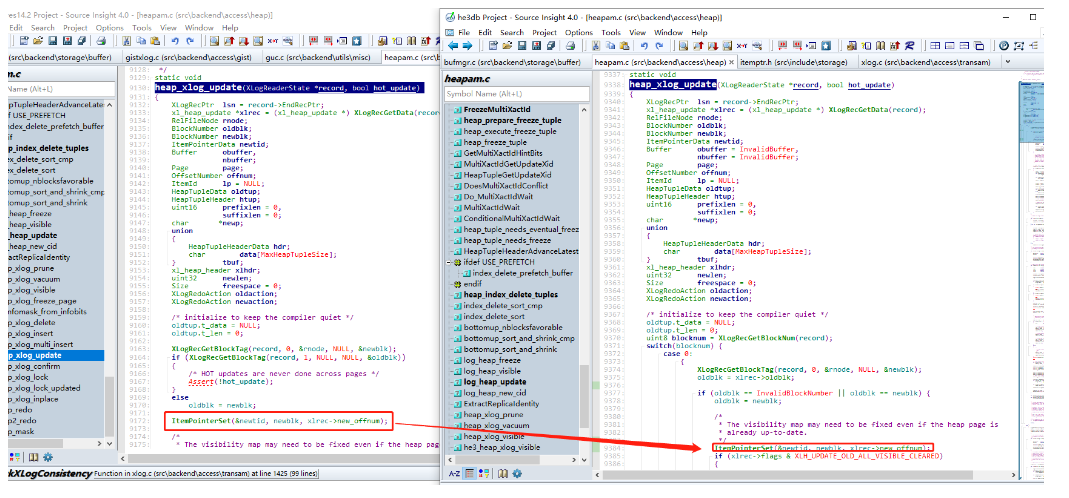The width and height of the screenshot is (1069, 498).
Task: Click star bookmark icon in left window toolbar
Action: tap(357, 41)
